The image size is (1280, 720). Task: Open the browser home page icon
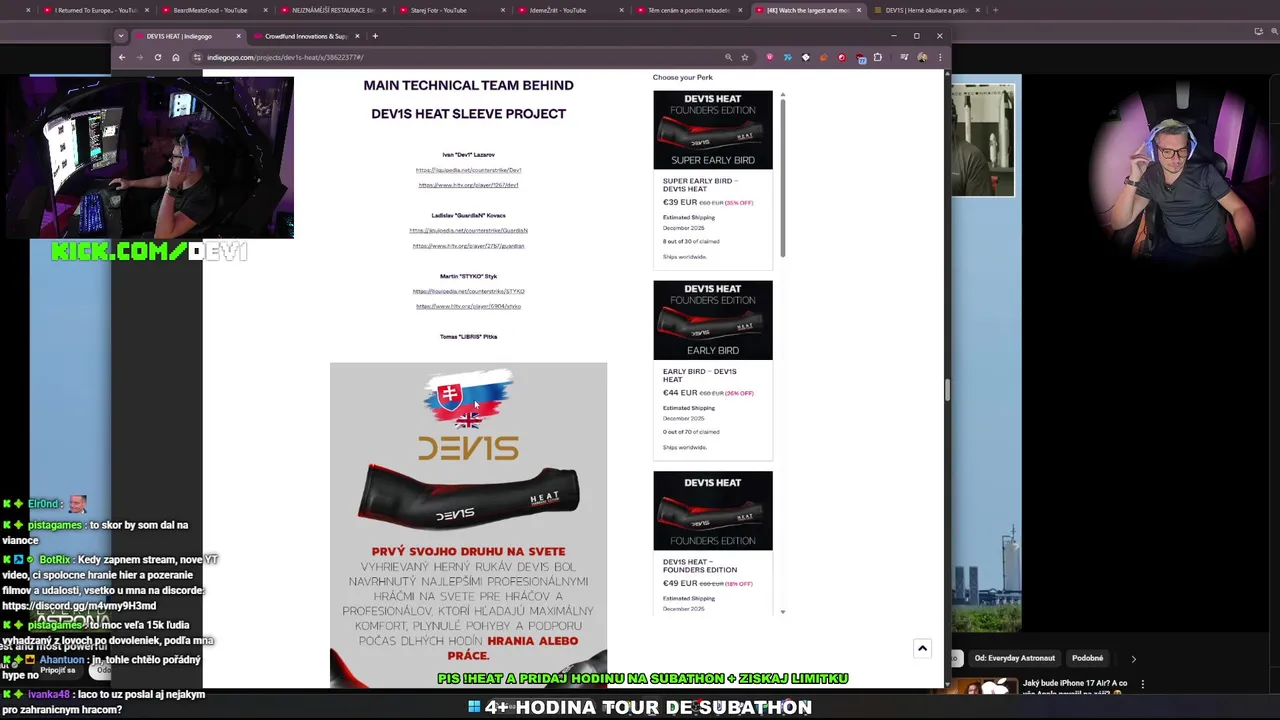click(x=176, y=57)
